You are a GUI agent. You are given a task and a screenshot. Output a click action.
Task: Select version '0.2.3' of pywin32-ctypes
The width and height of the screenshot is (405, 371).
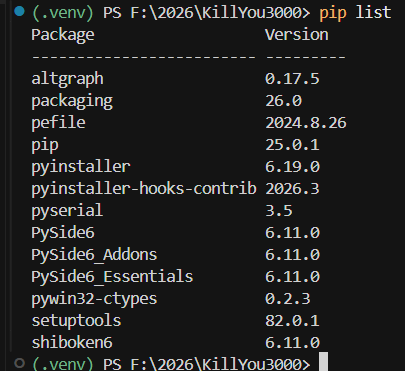tap(288, 299)
